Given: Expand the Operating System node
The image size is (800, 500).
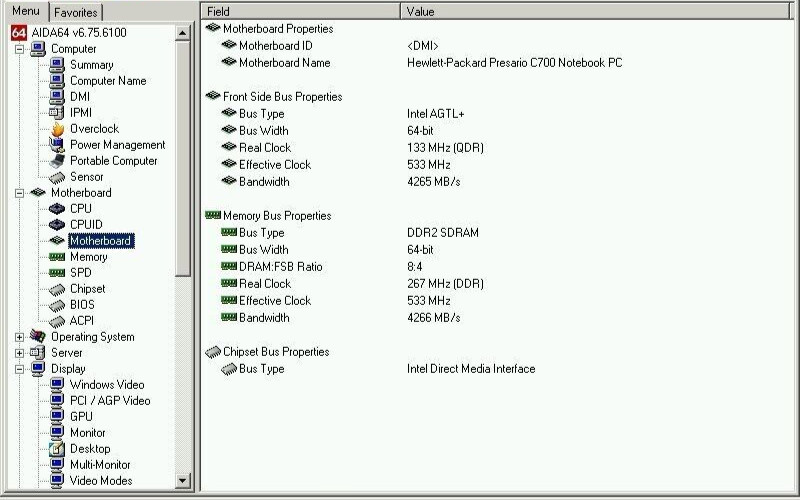Looking at the screenshot, I should coord(19,337).
